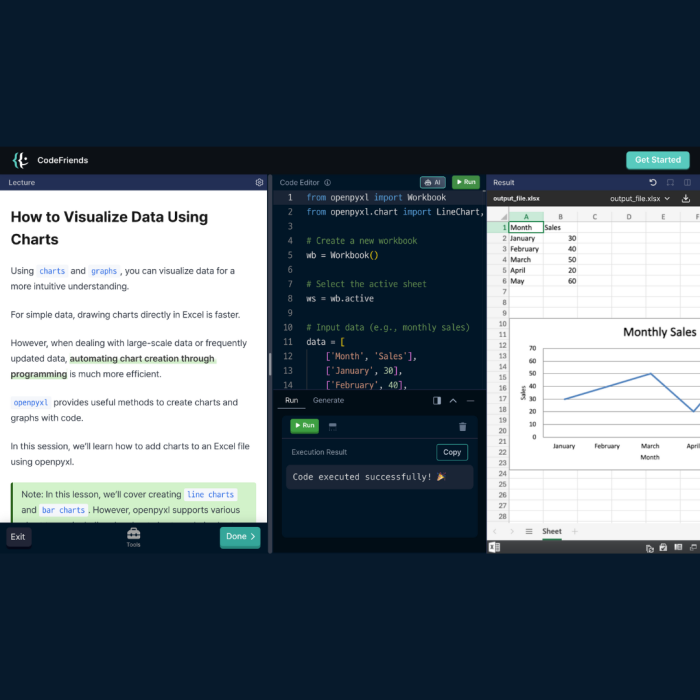Screen dimensions: 700x700
Task: Click the Get Started button
Action: click(658, 160)
